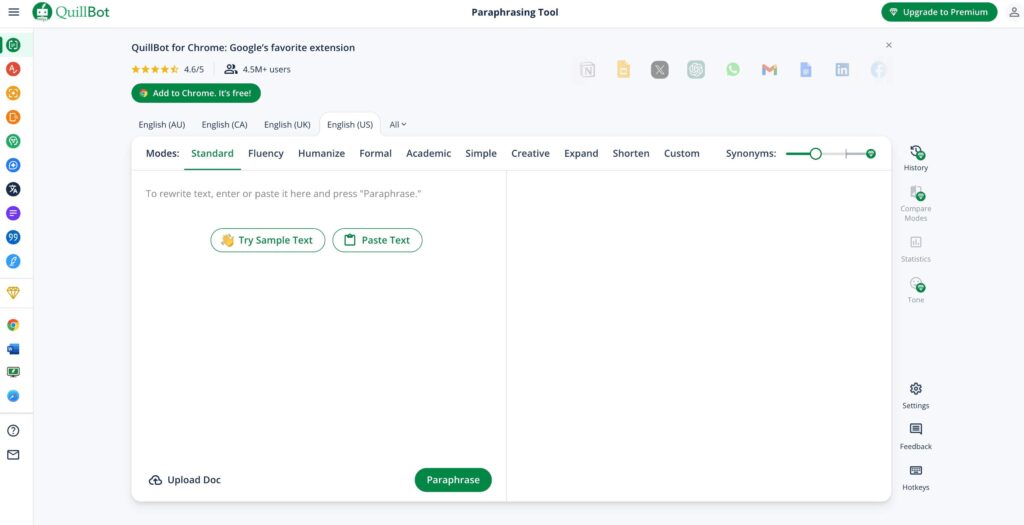Click the Paste Text button
This screenshot has width=1024, height=525.
click(377, 240)
